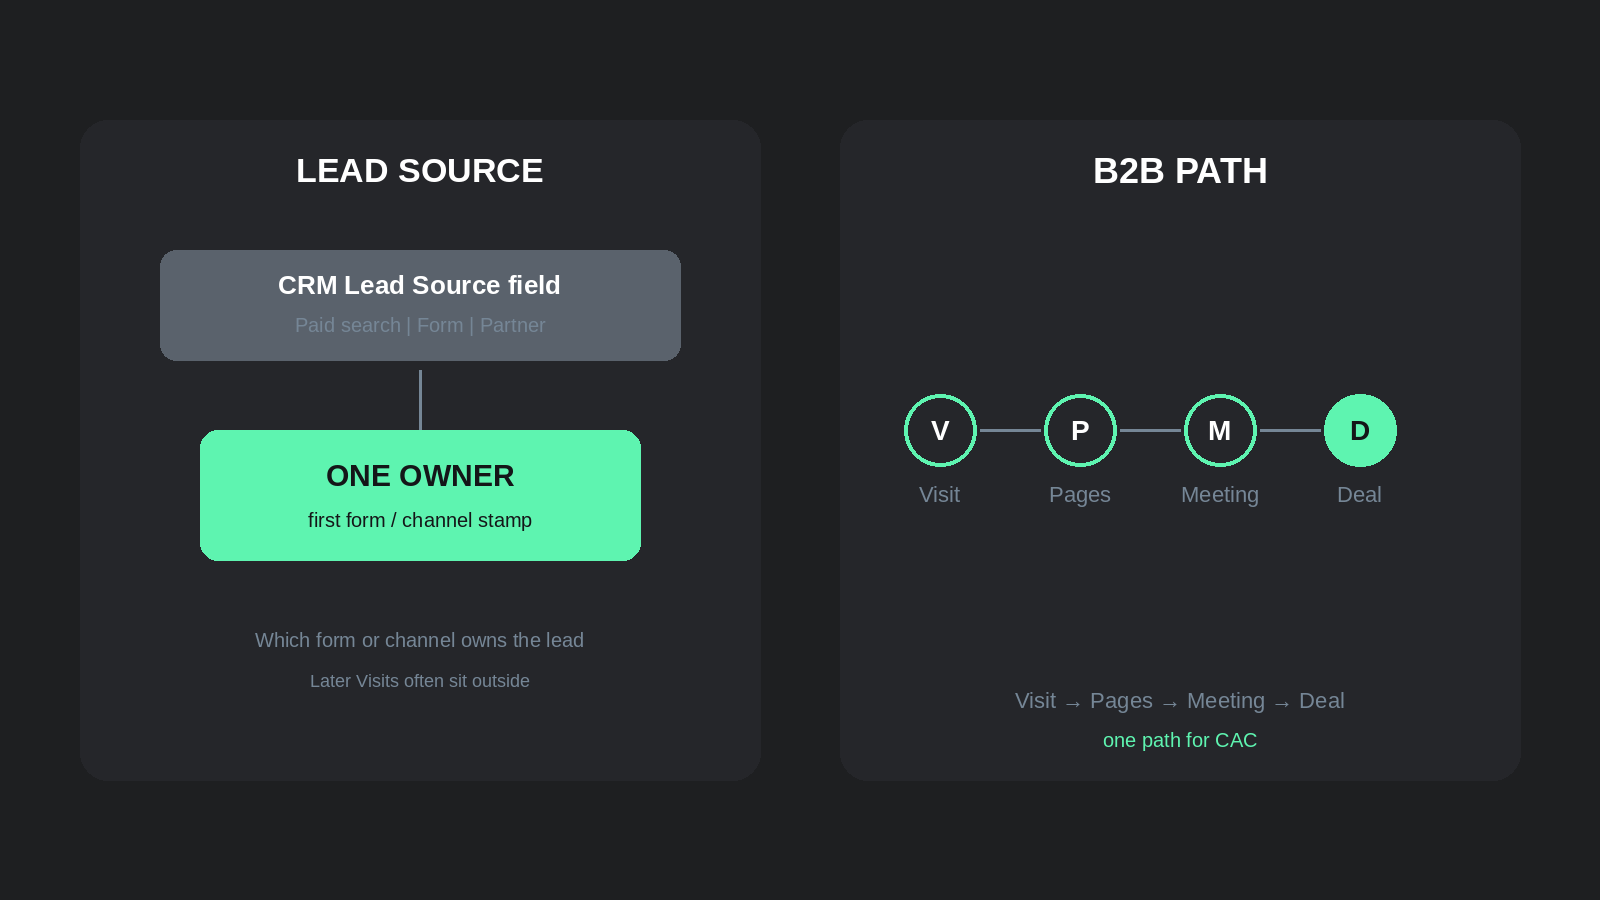This screenshot has width=1600, height=900.
Task: Click the P circle node
Action: [x=1080, y=430]
